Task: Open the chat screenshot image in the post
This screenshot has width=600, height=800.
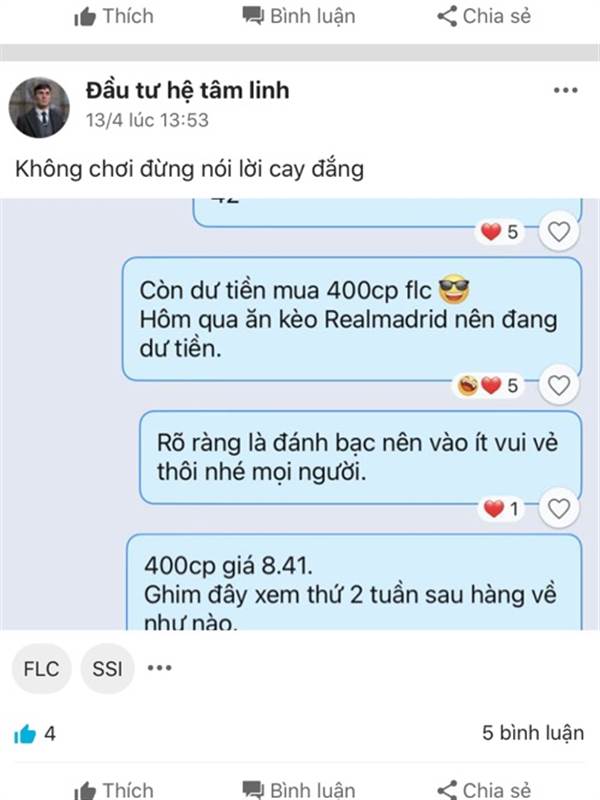Action: click(300, 414)
